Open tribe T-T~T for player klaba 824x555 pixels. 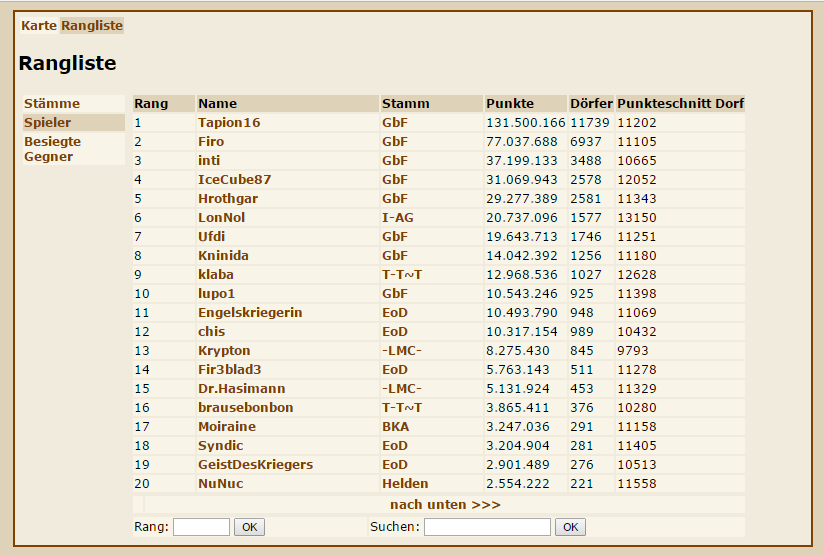tap(402, 275)
